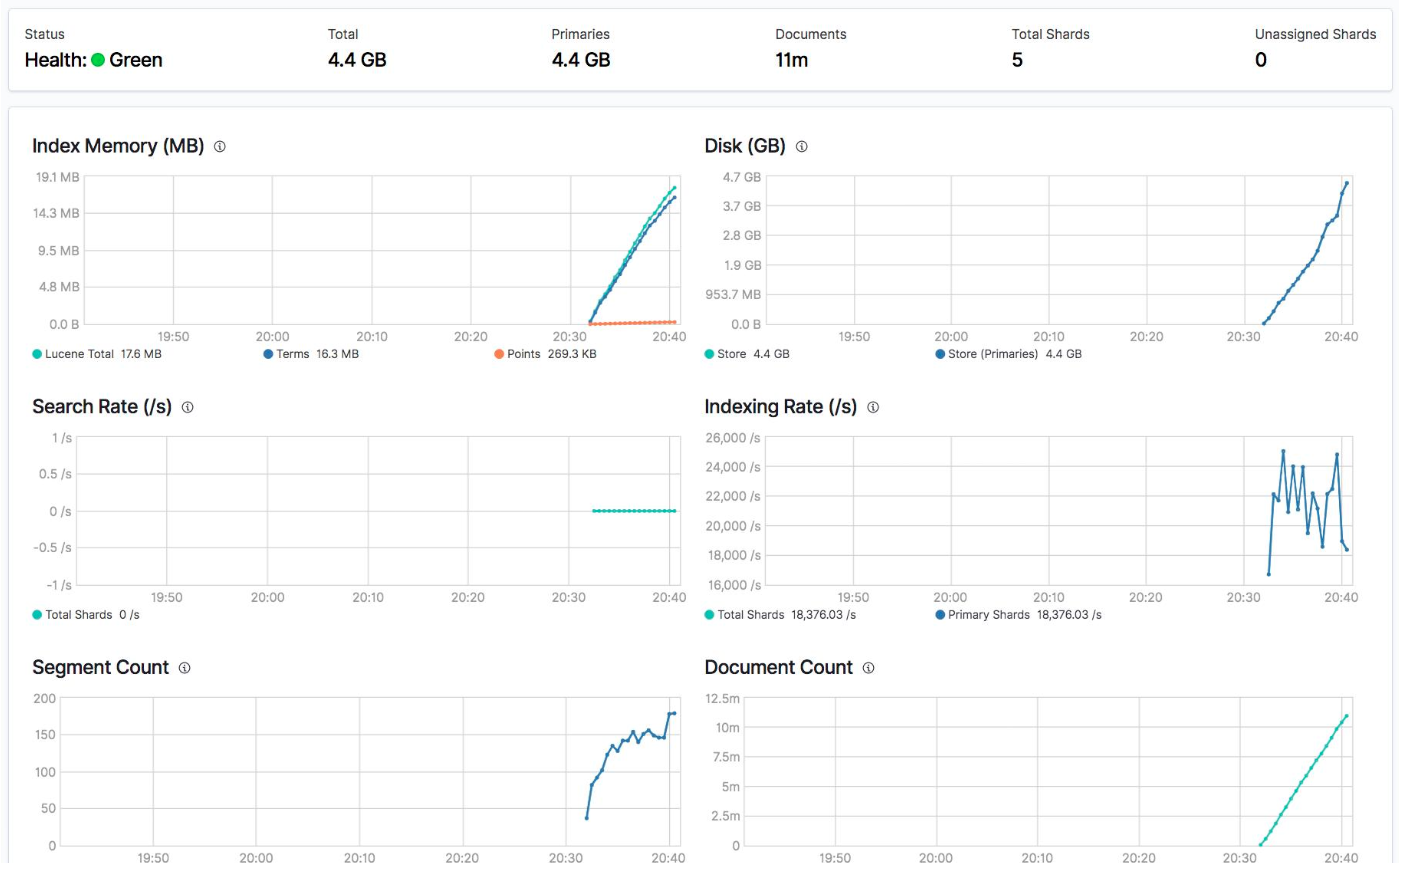Click the green Health status indicator dot
This screenshot has width=1412, height=880.
click(98, 60)
